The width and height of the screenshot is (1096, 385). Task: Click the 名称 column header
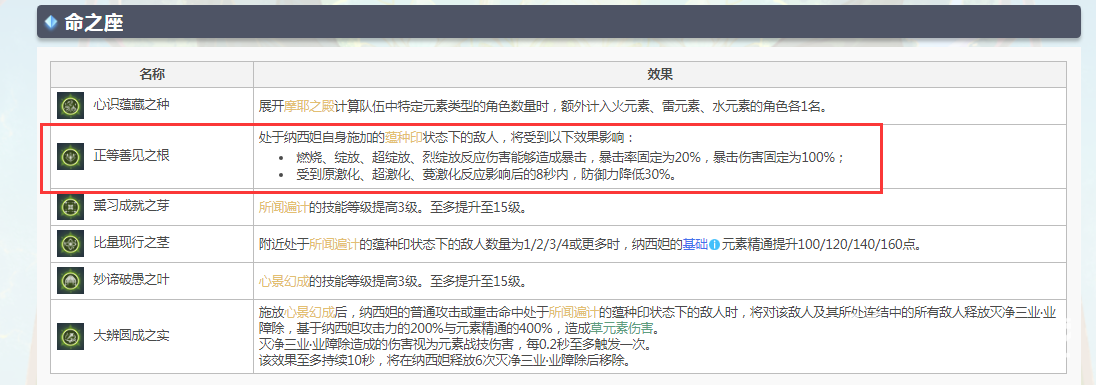(152, 74)
